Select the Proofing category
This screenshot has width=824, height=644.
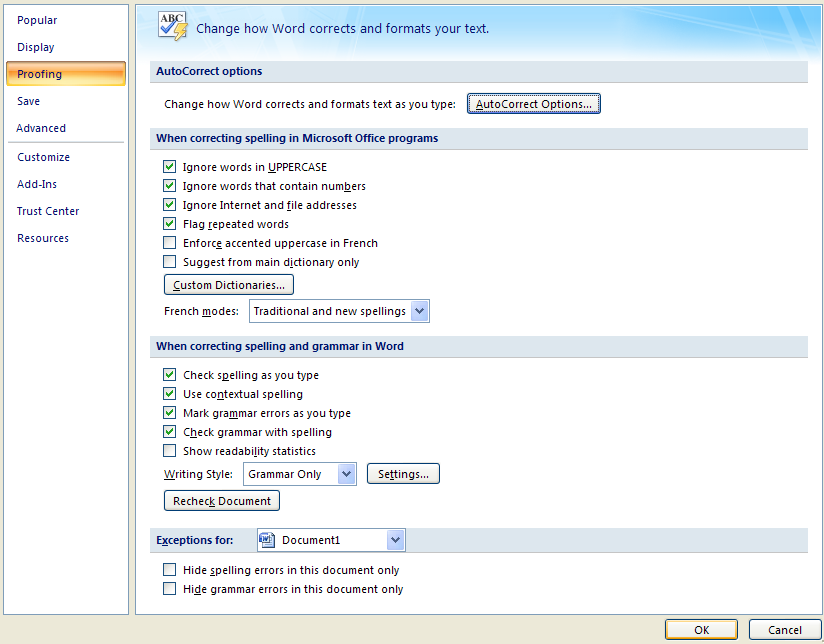(x=66, y=74)
